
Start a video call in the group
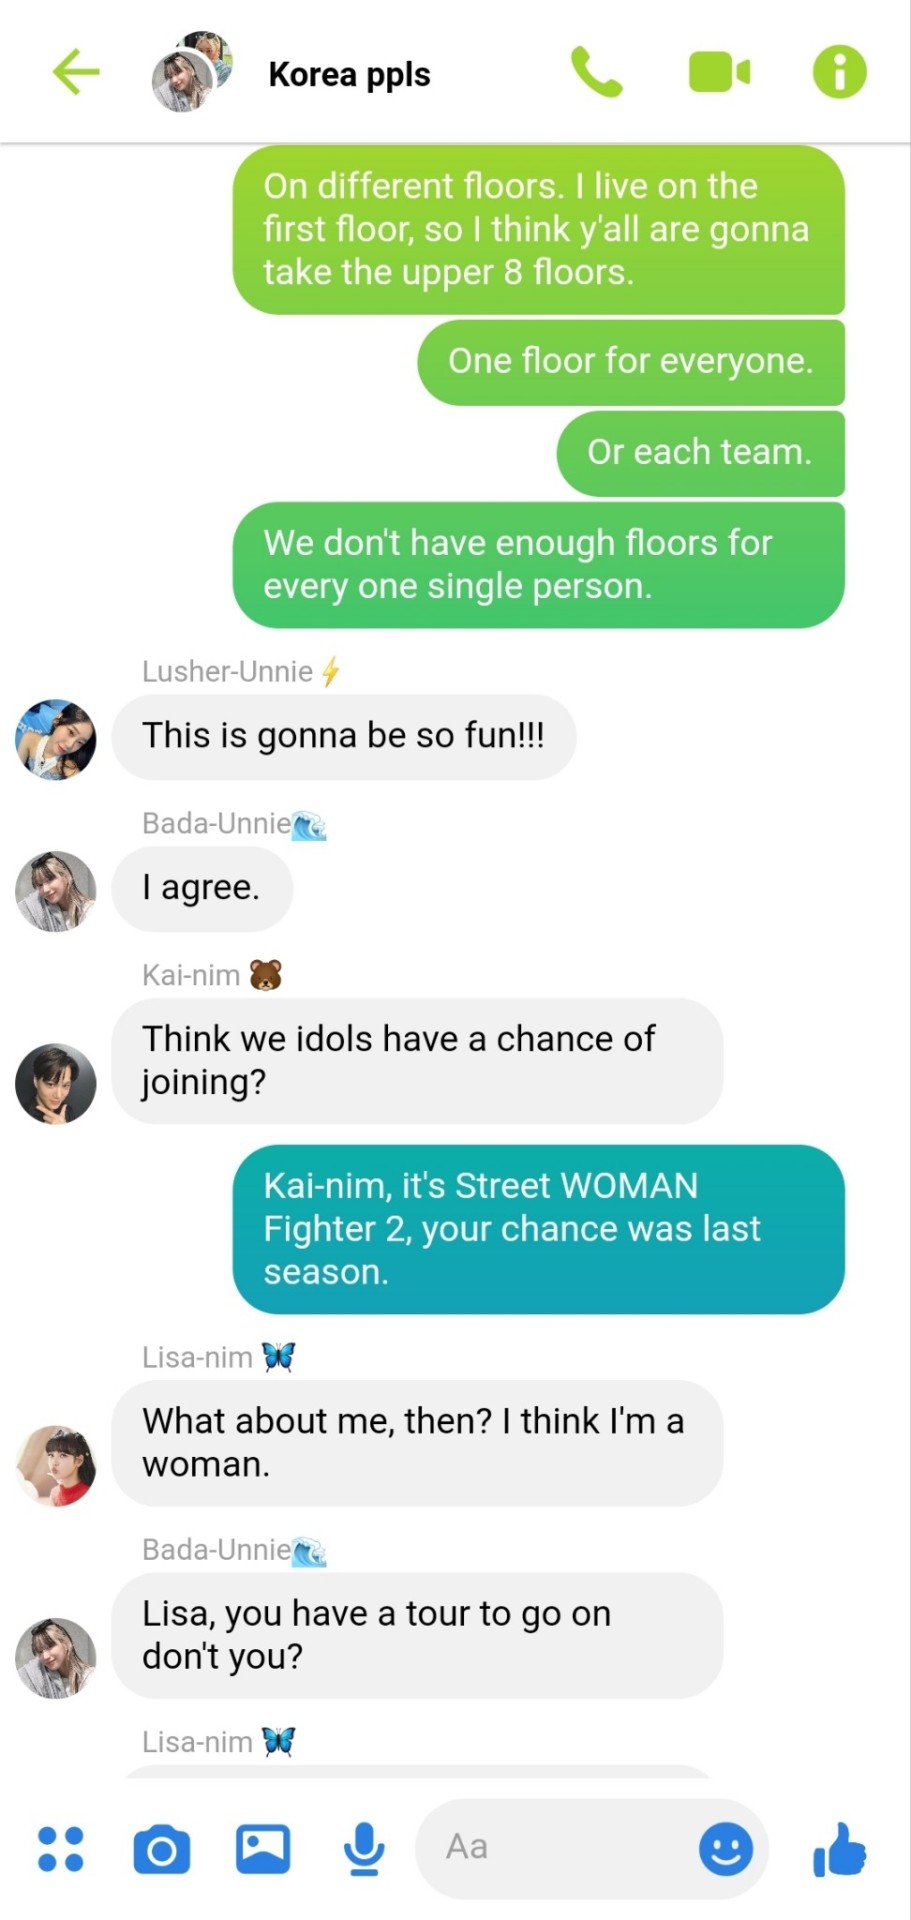coord(719,73)
